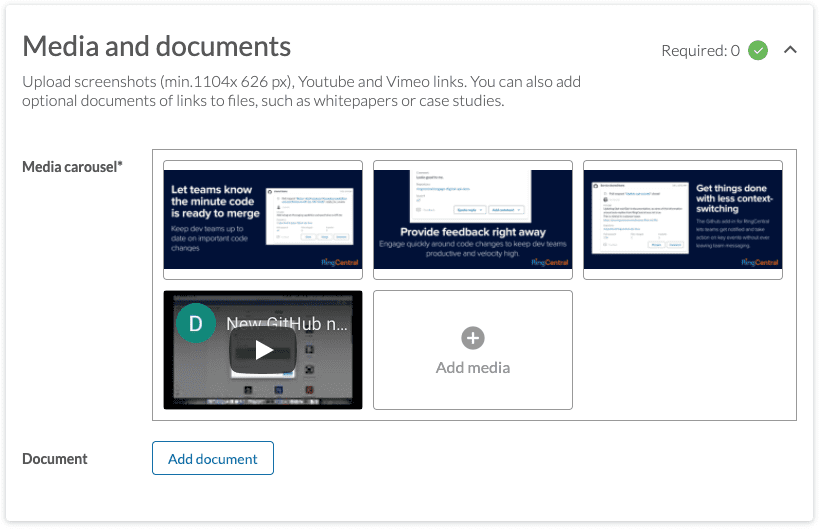Click the 'Media and documents' heading
The width and height of the screenshot is (821, 529).
pos(157,46)
